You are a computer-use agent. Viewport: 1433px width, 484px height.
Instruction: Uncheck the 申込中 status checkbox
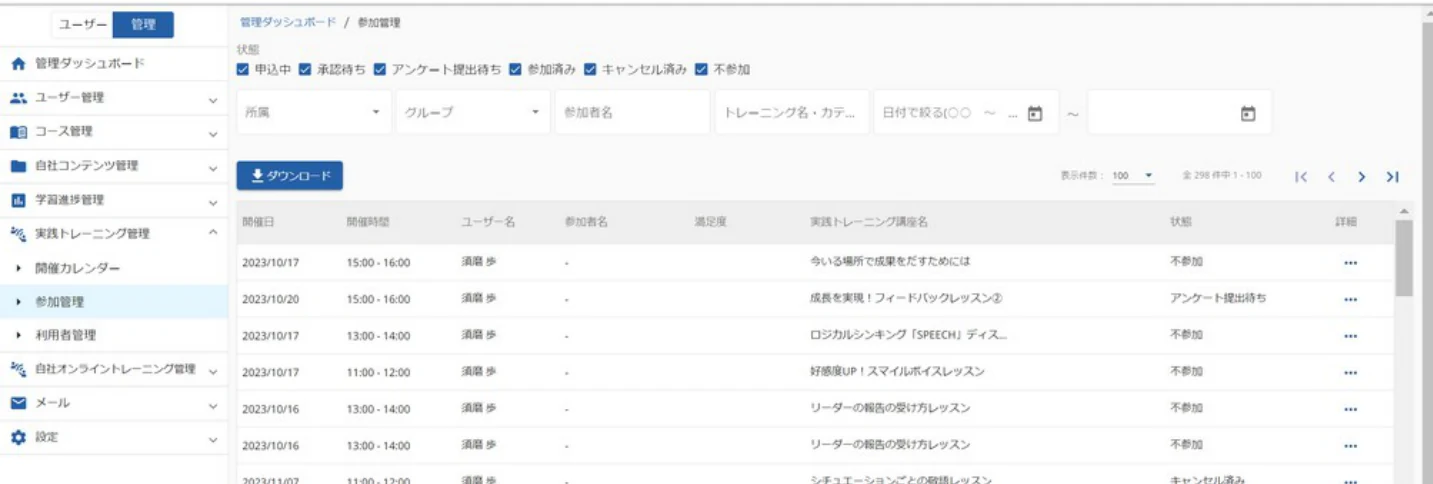coord(243,69)
